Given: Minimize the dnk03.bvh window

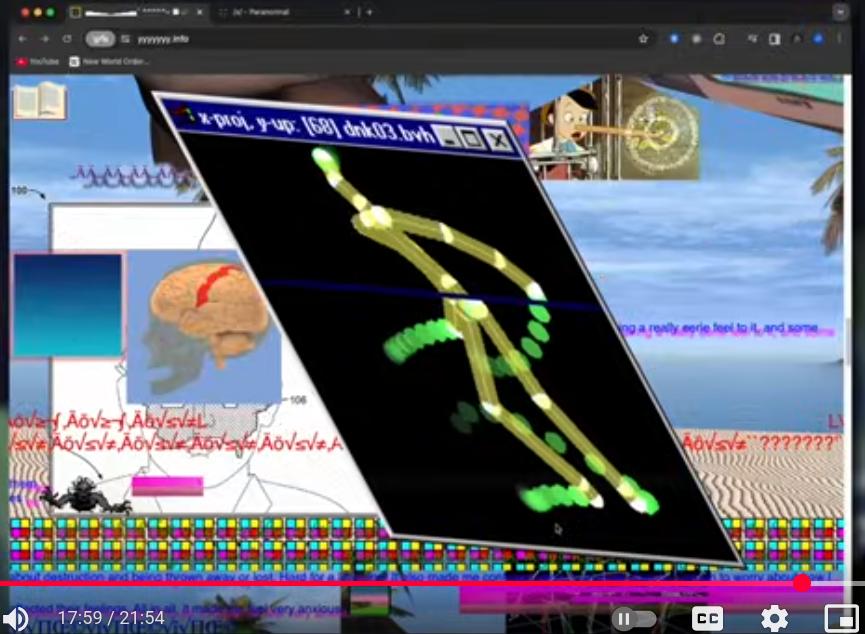Looking at the screenshot, I should [447, 135].
